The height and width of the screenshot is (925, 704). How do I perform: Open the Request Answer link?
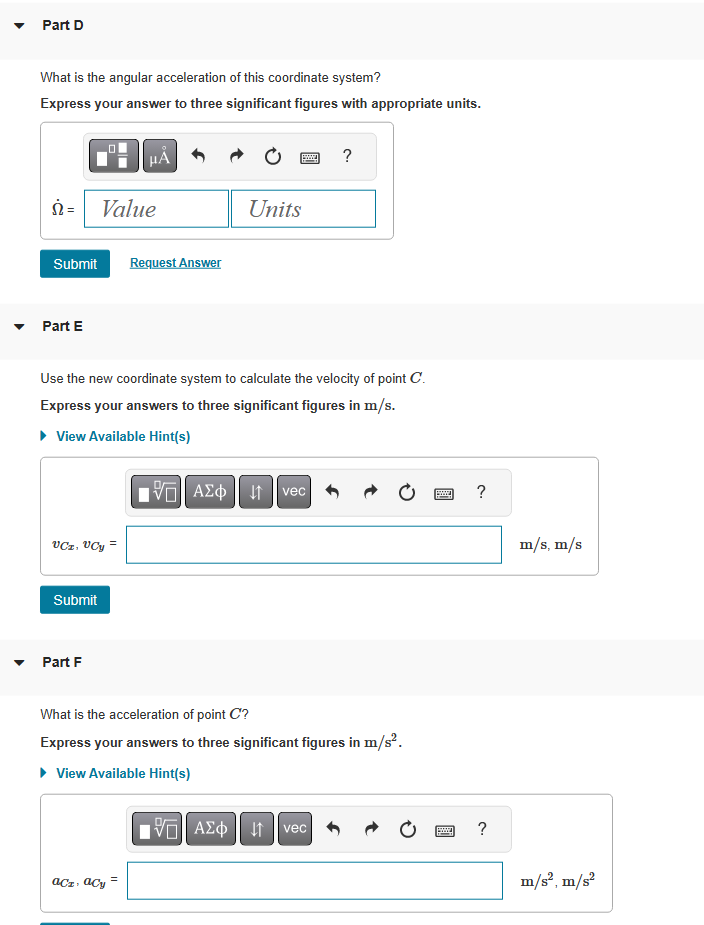pyautogui.click(x=175, y=262)
